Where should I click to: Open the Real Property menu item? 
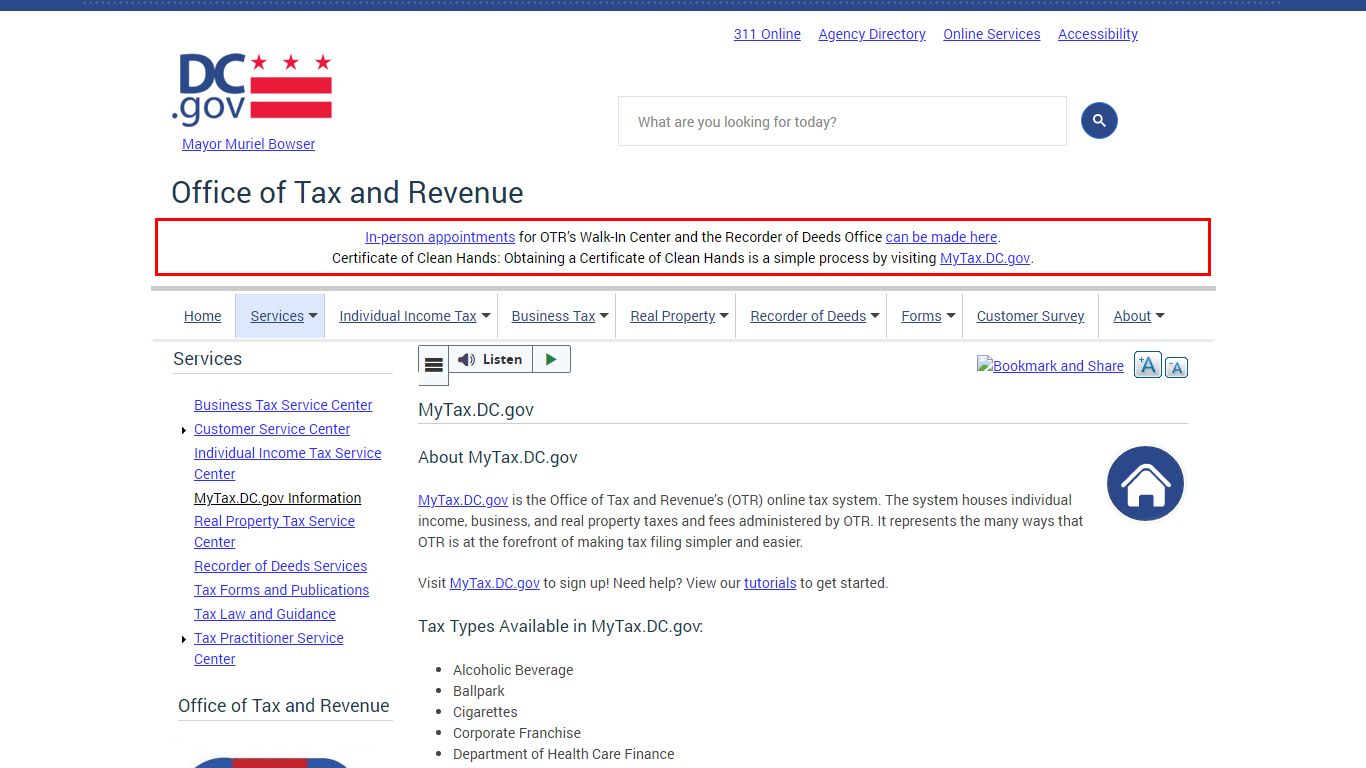pyautogui.click(x=673, y=316)
